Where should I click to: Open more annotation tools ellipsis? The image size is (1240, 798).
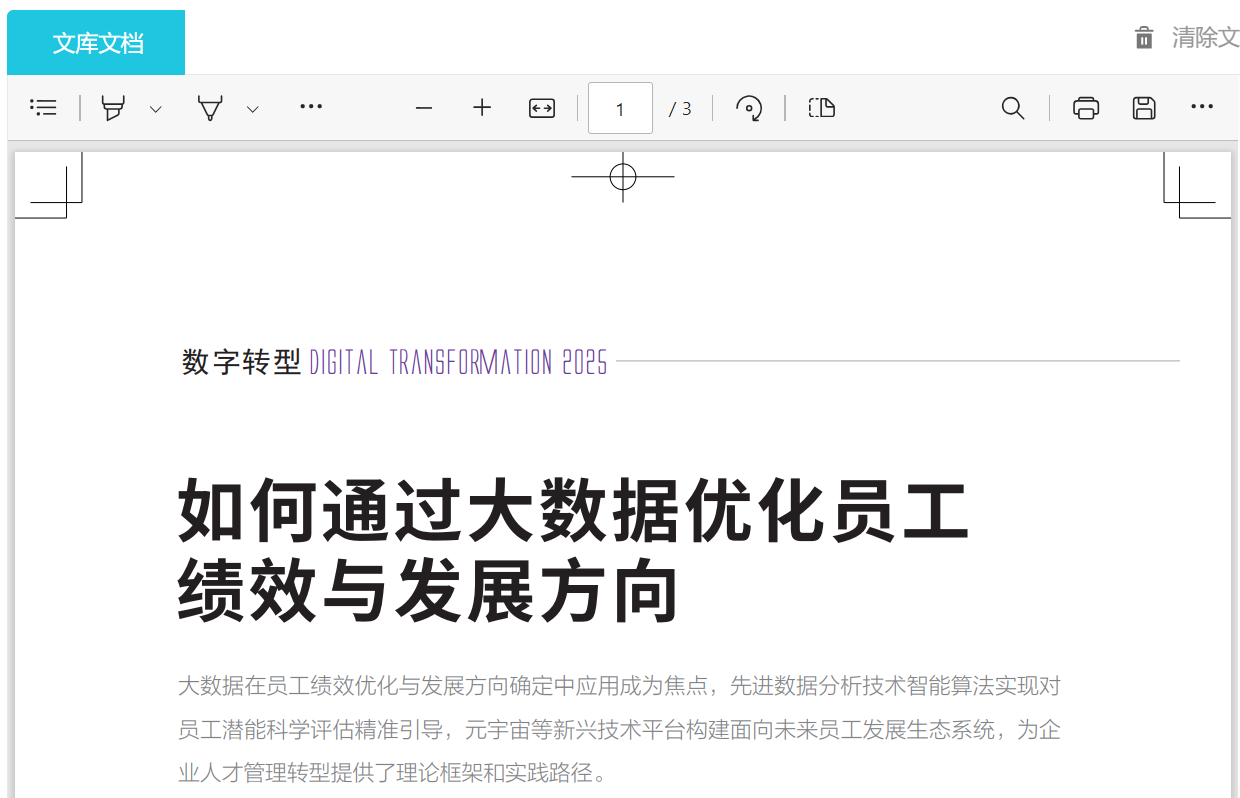click(311, 106)
